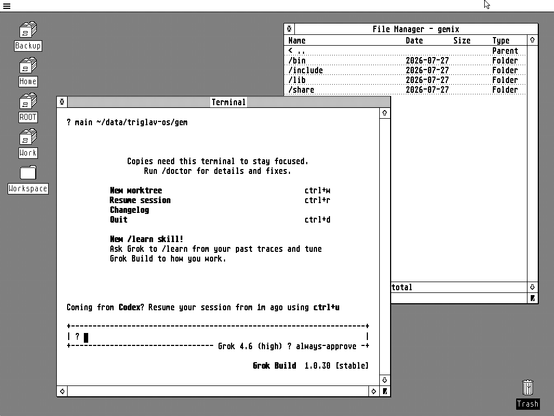
Task: Click the File Manager resize gadget
Action: pyautogui.click(x=532, y=298)
